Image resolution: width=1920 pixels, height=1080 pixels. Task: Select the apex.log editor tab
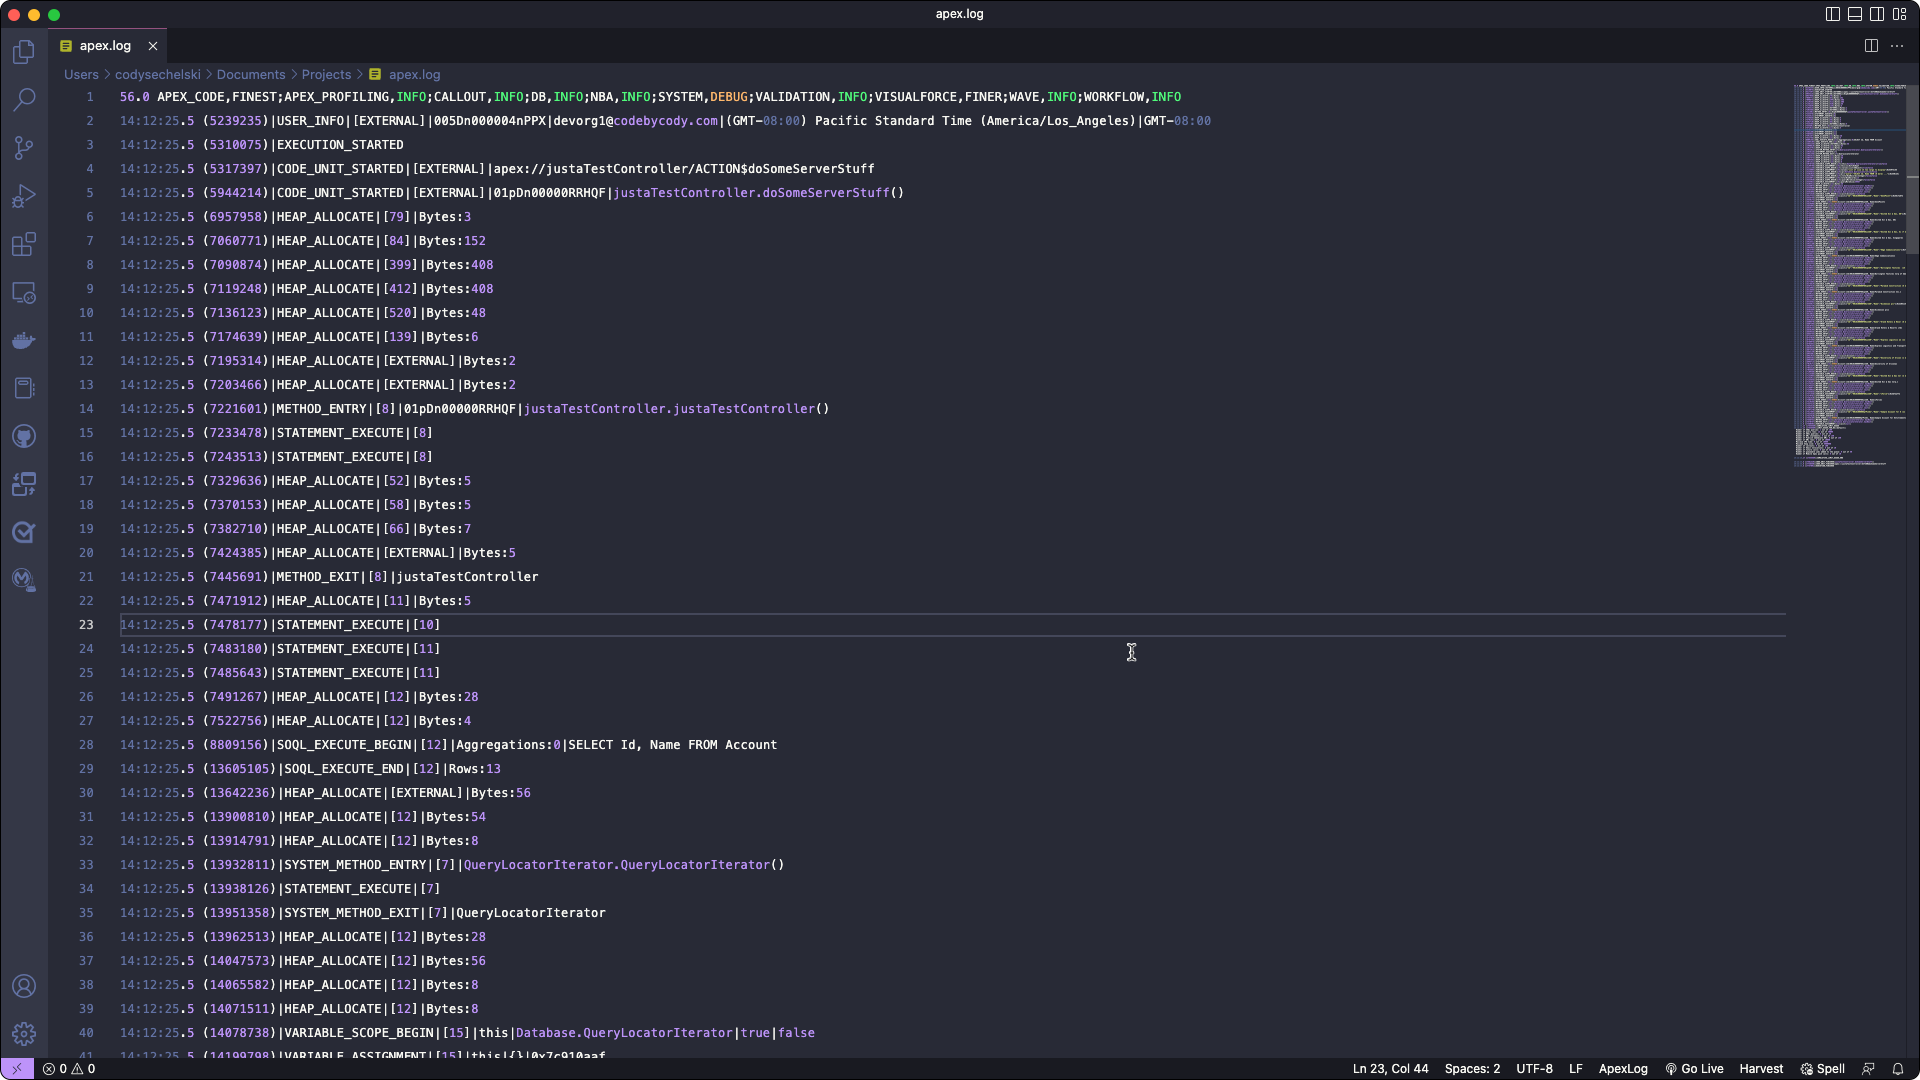pyautogui.click(x=107, y=46)
